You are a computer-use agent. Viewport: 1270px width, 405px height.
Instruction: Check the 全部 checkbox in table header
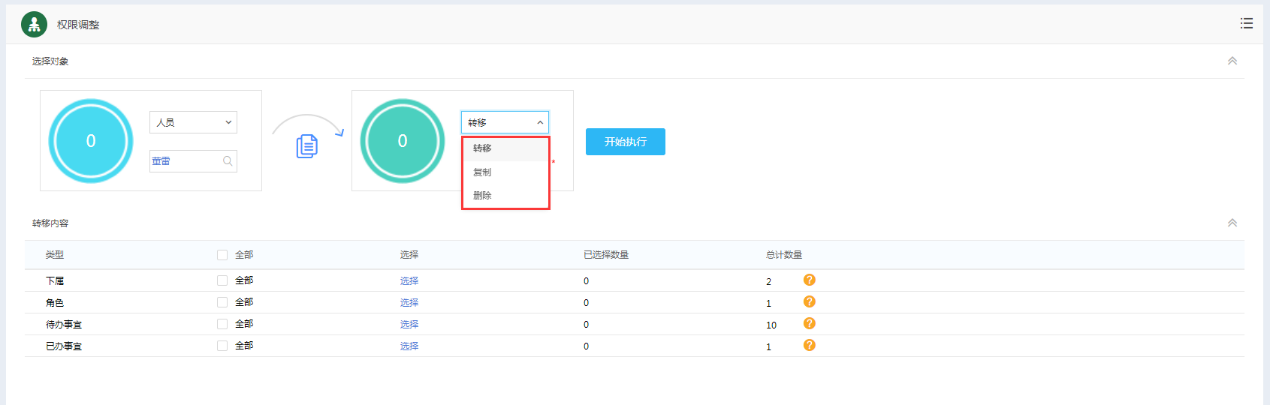[222, 255]
